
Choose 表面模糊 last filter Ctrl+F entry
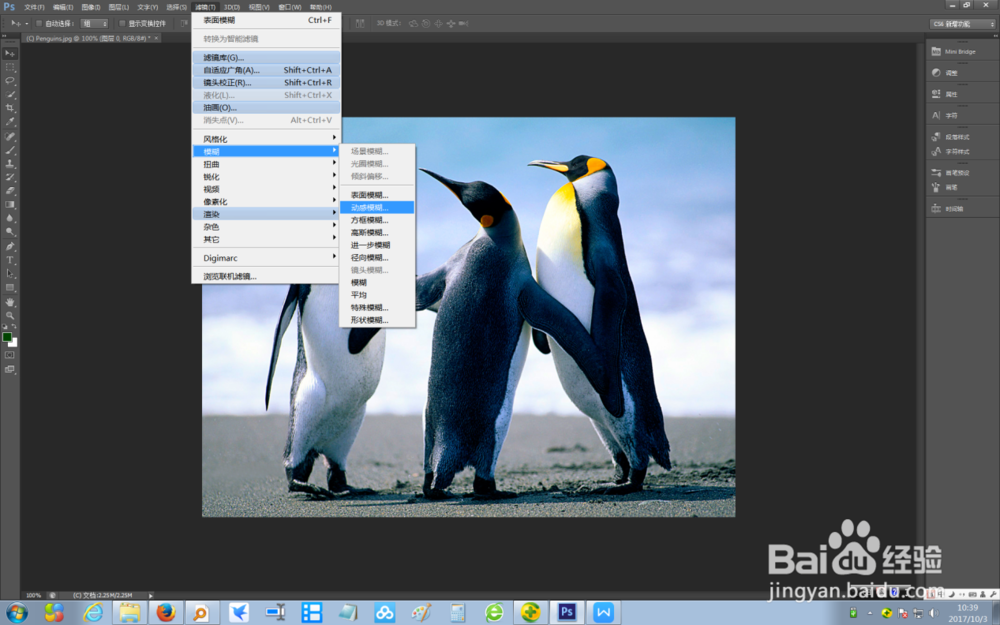(x=266, y=20)
